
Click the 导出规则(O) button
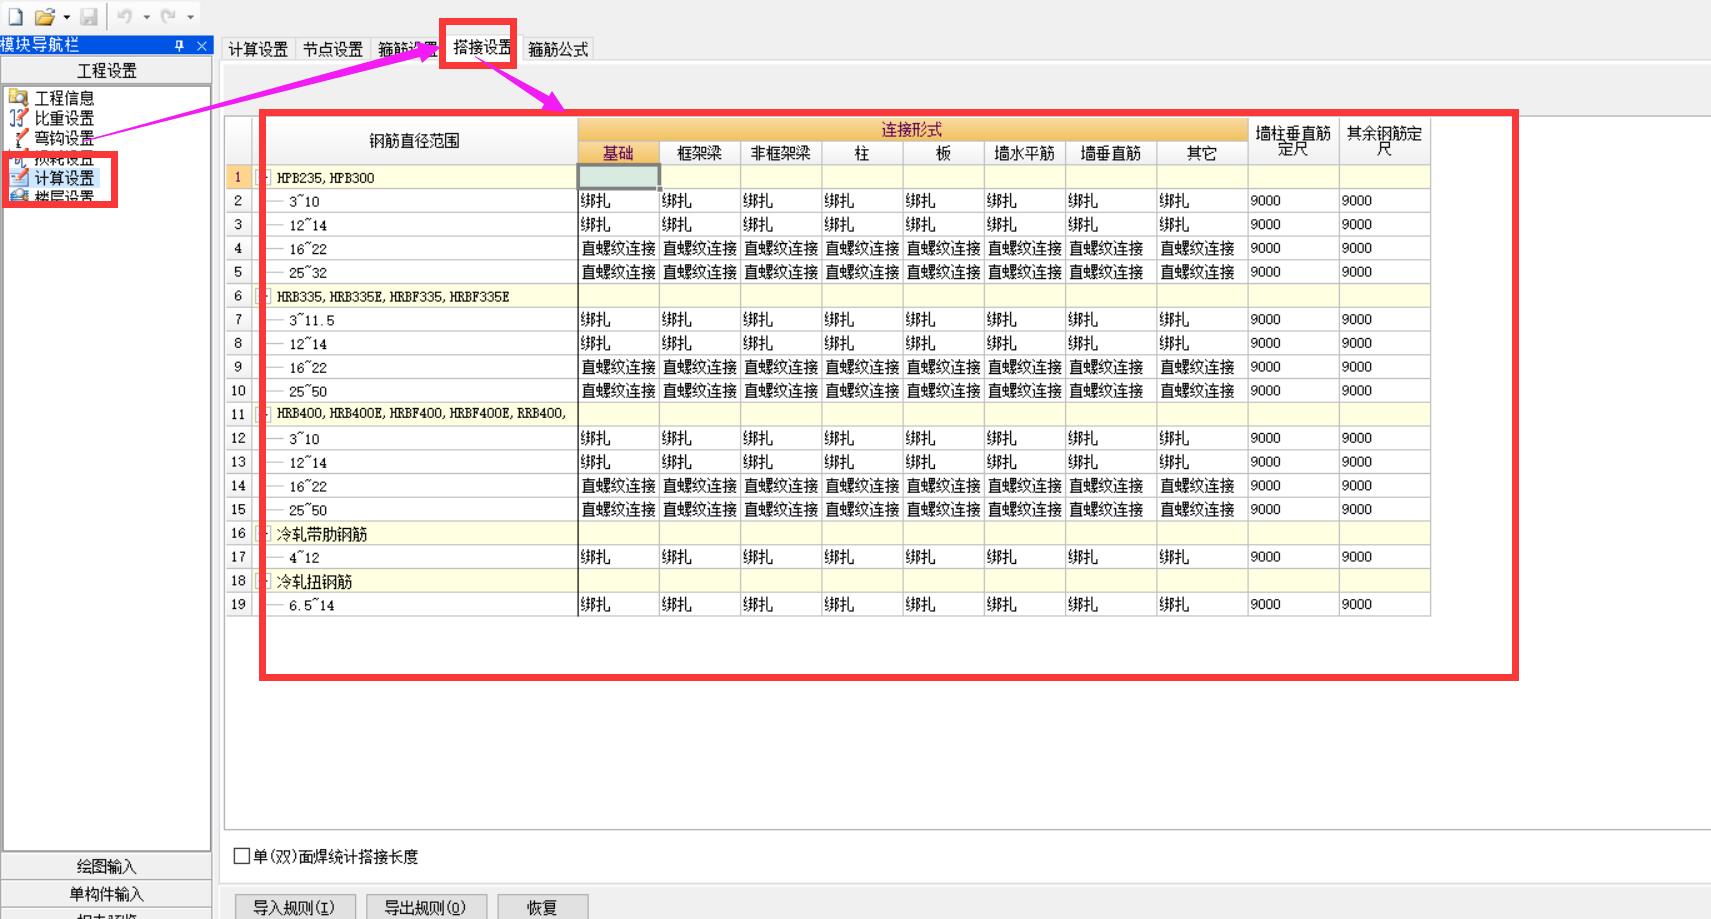(x=425, y=907)
